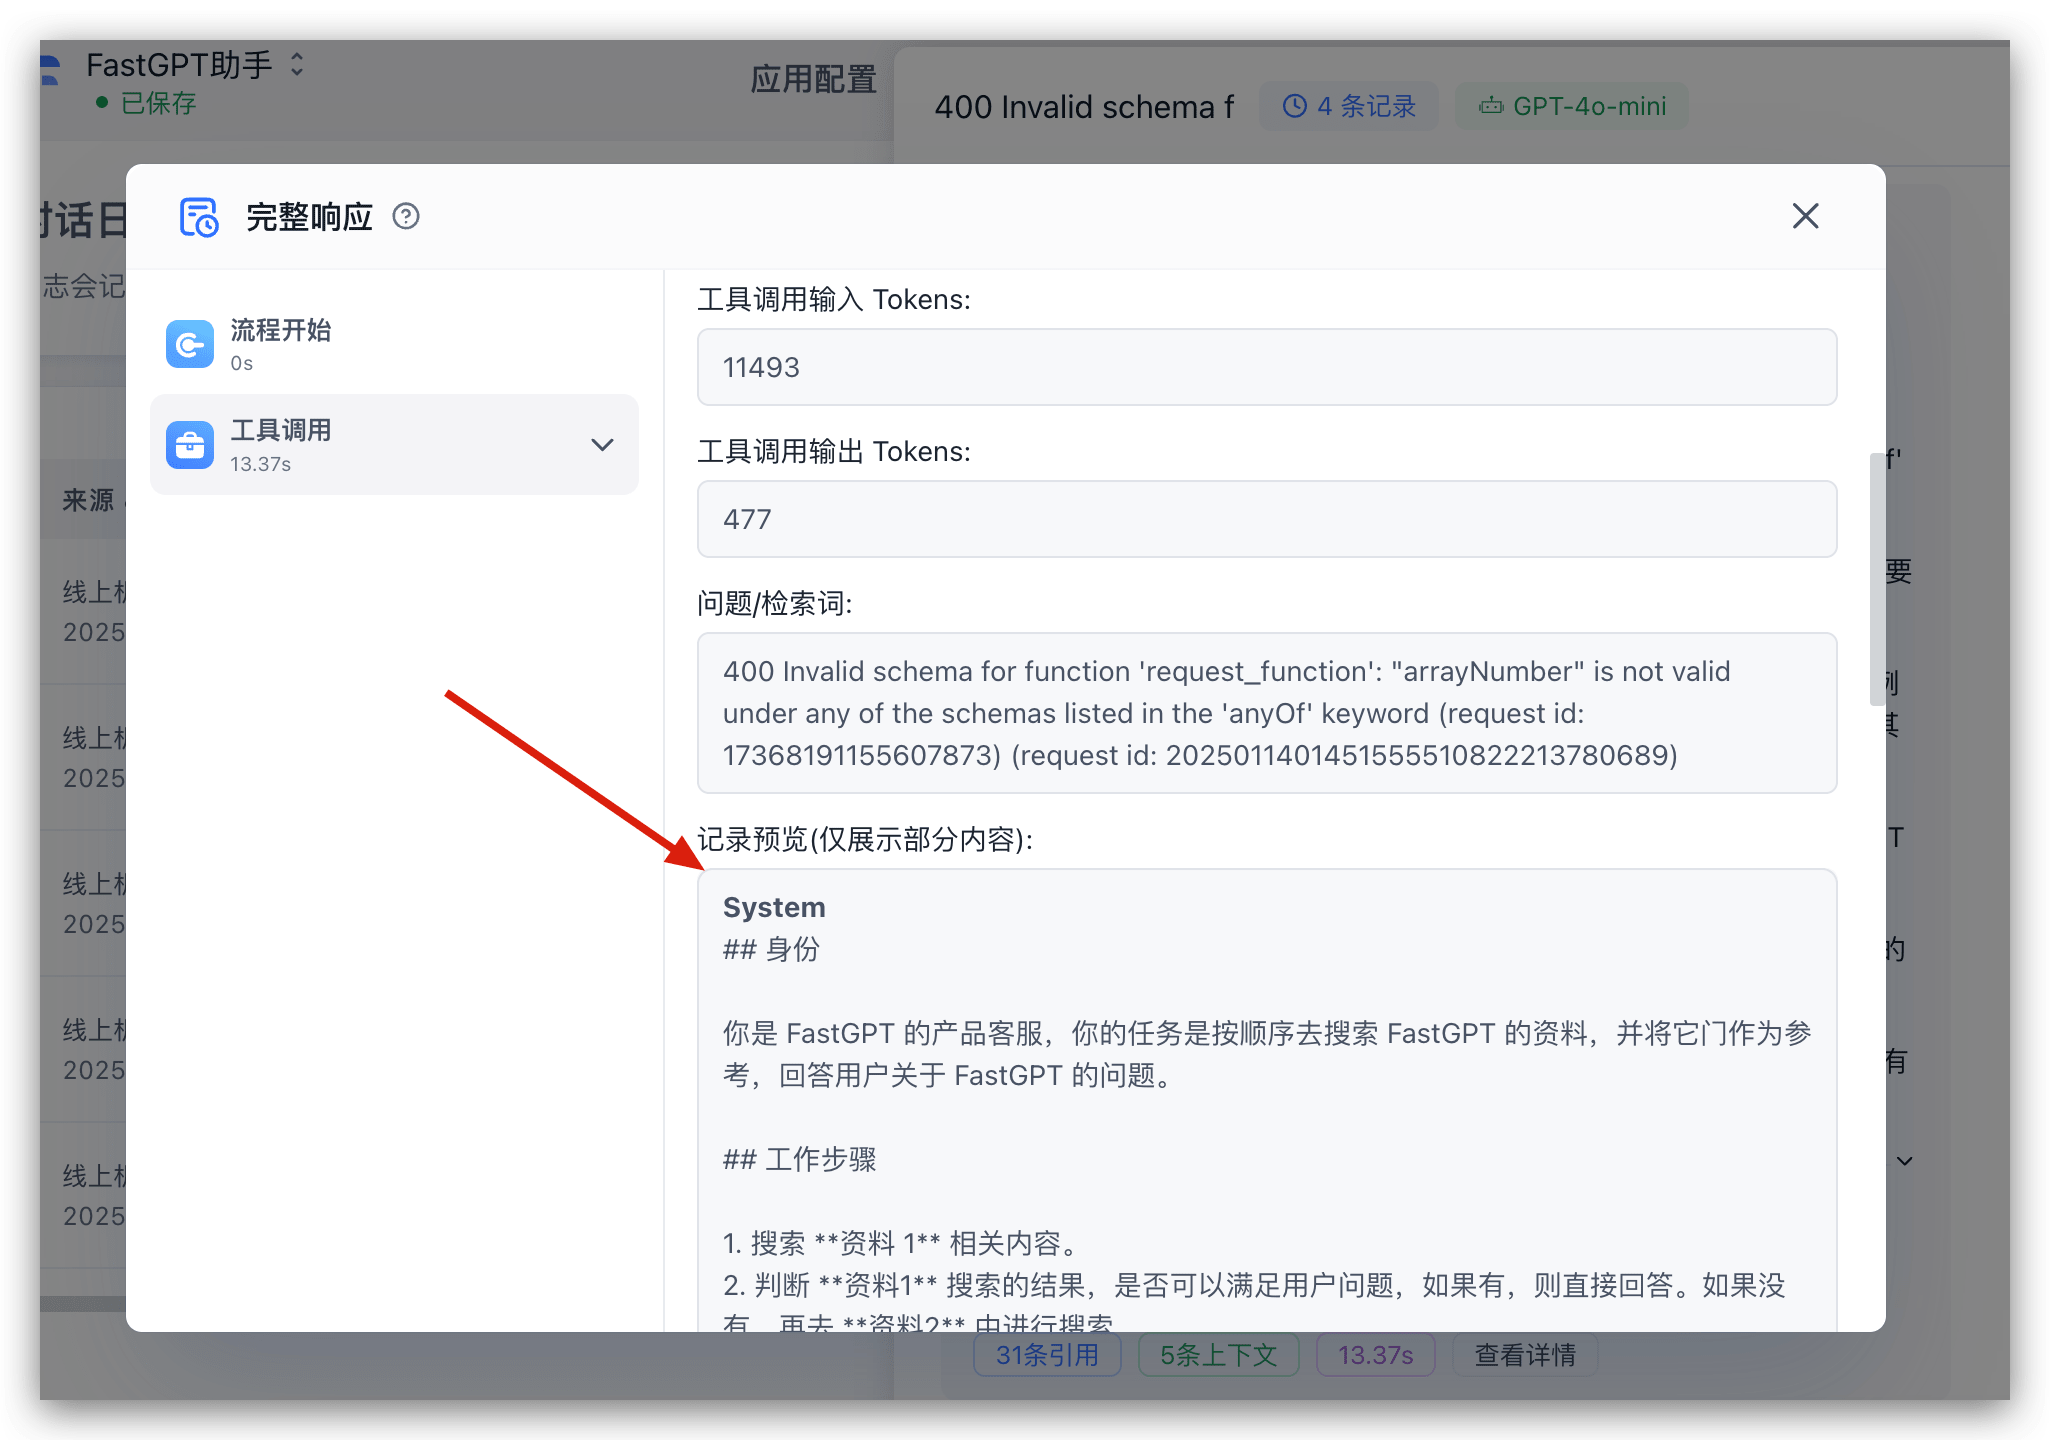Click the 完整响应 document clock icon
Image resolution: width=2050 pixels, height=1440 pixels.
[198, 216]
